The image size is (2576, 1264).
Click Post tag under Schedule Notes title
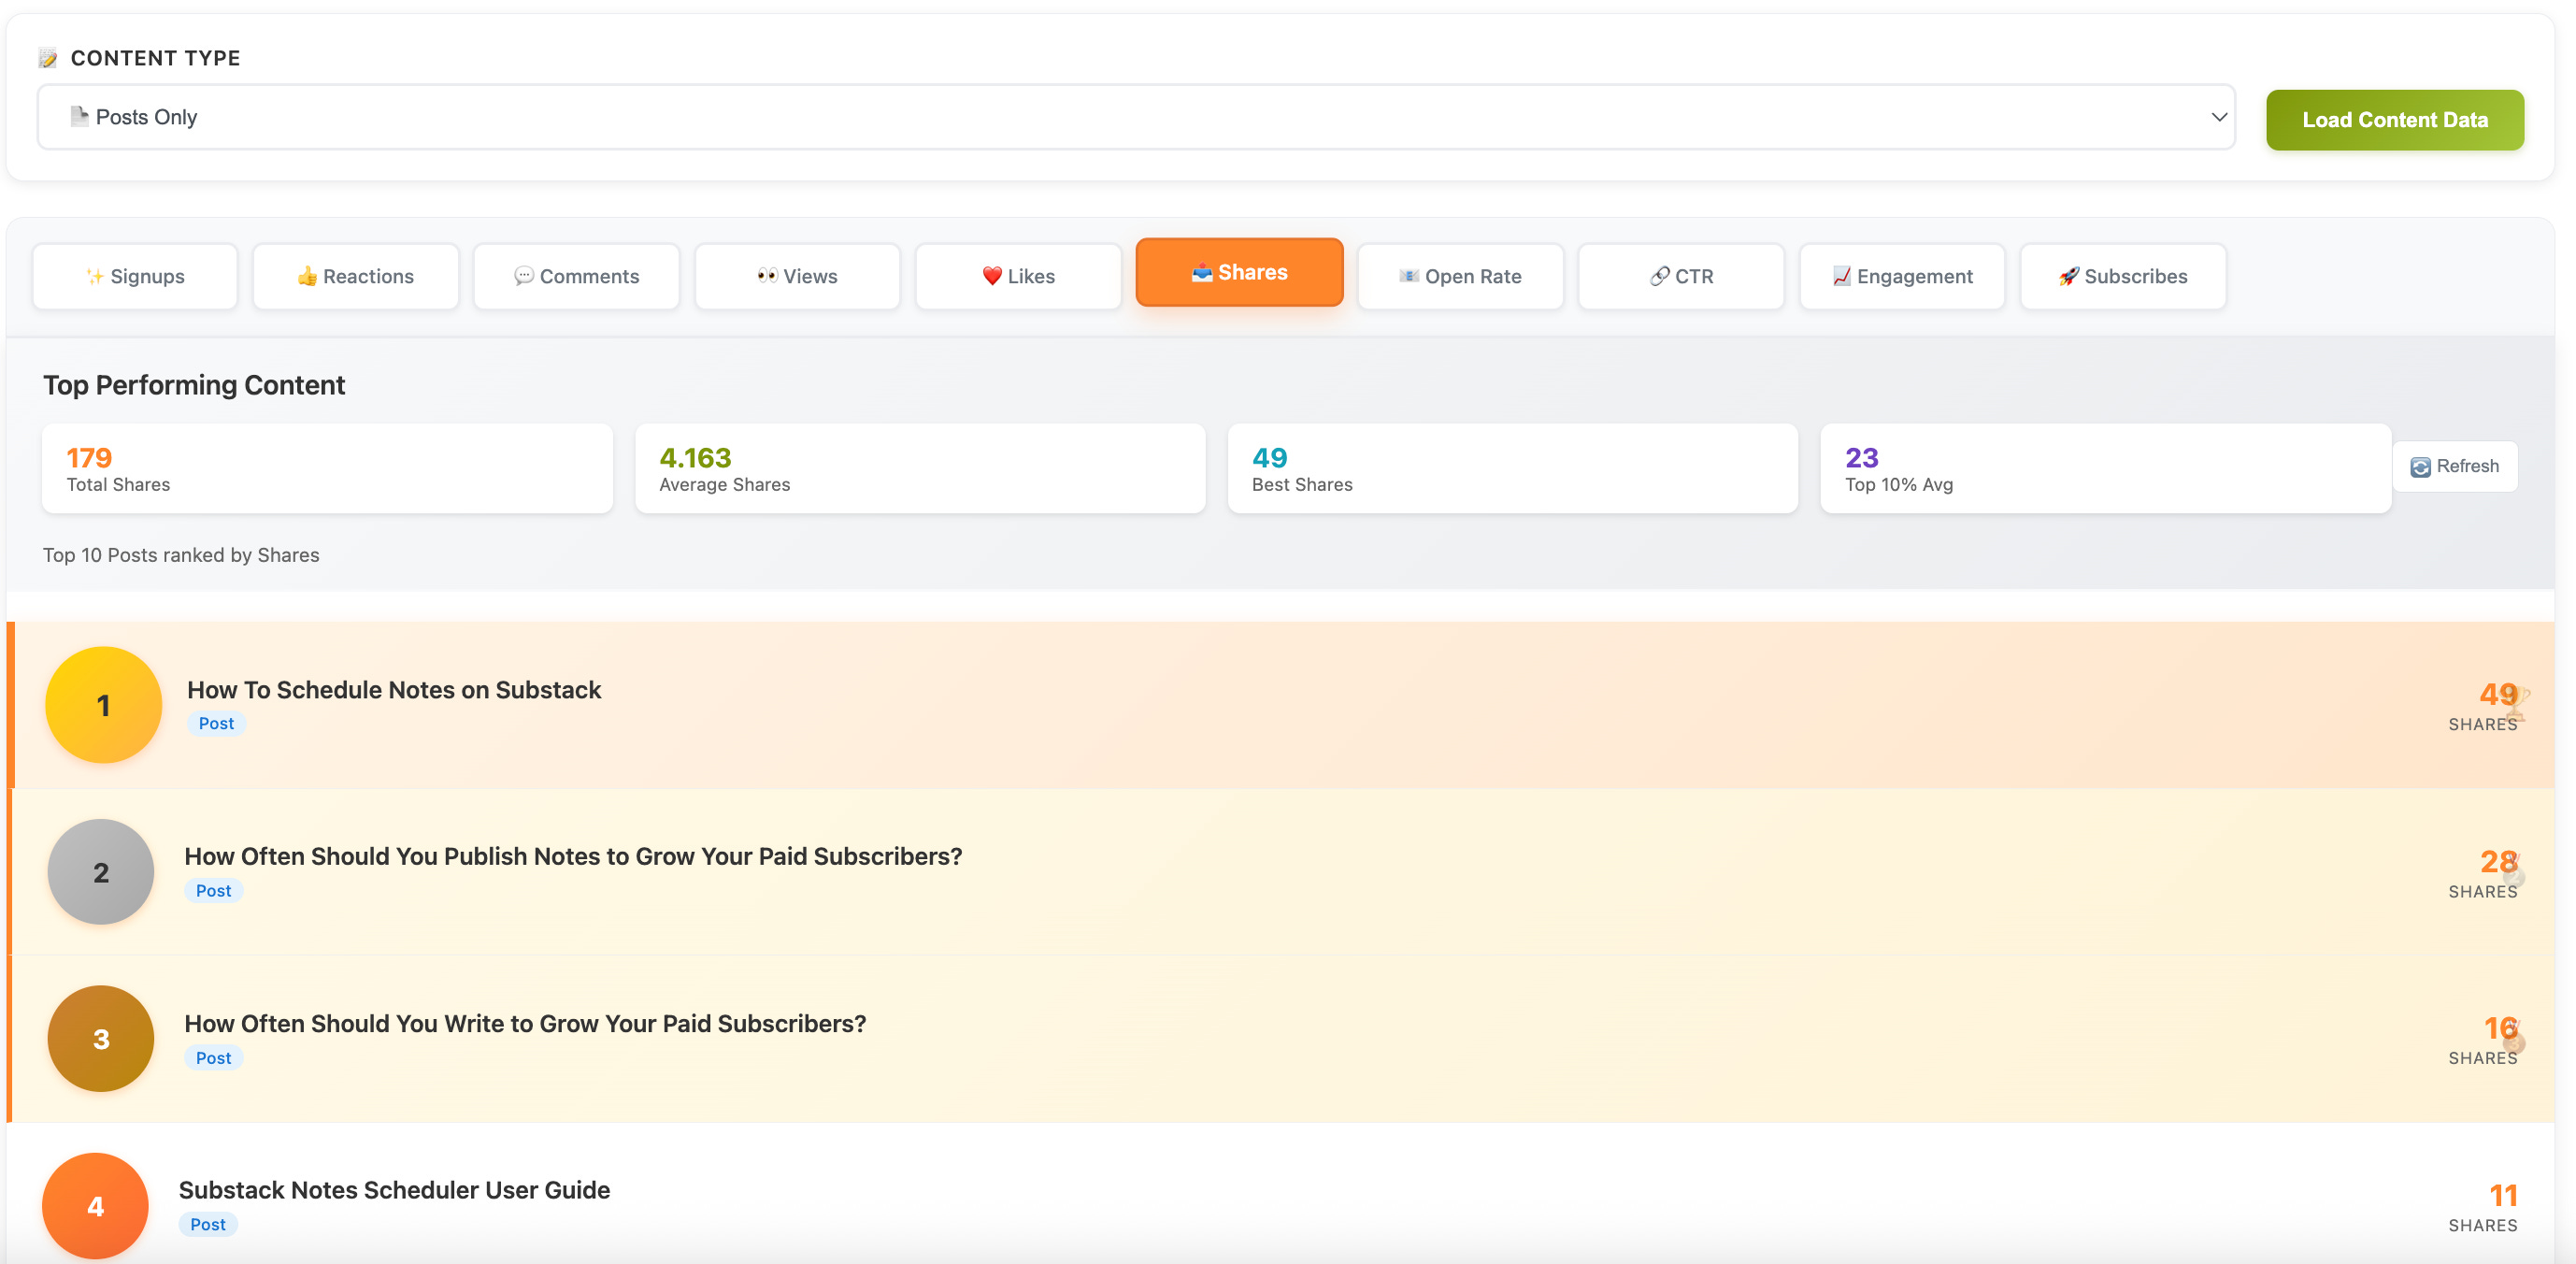[x=216, y=724]
